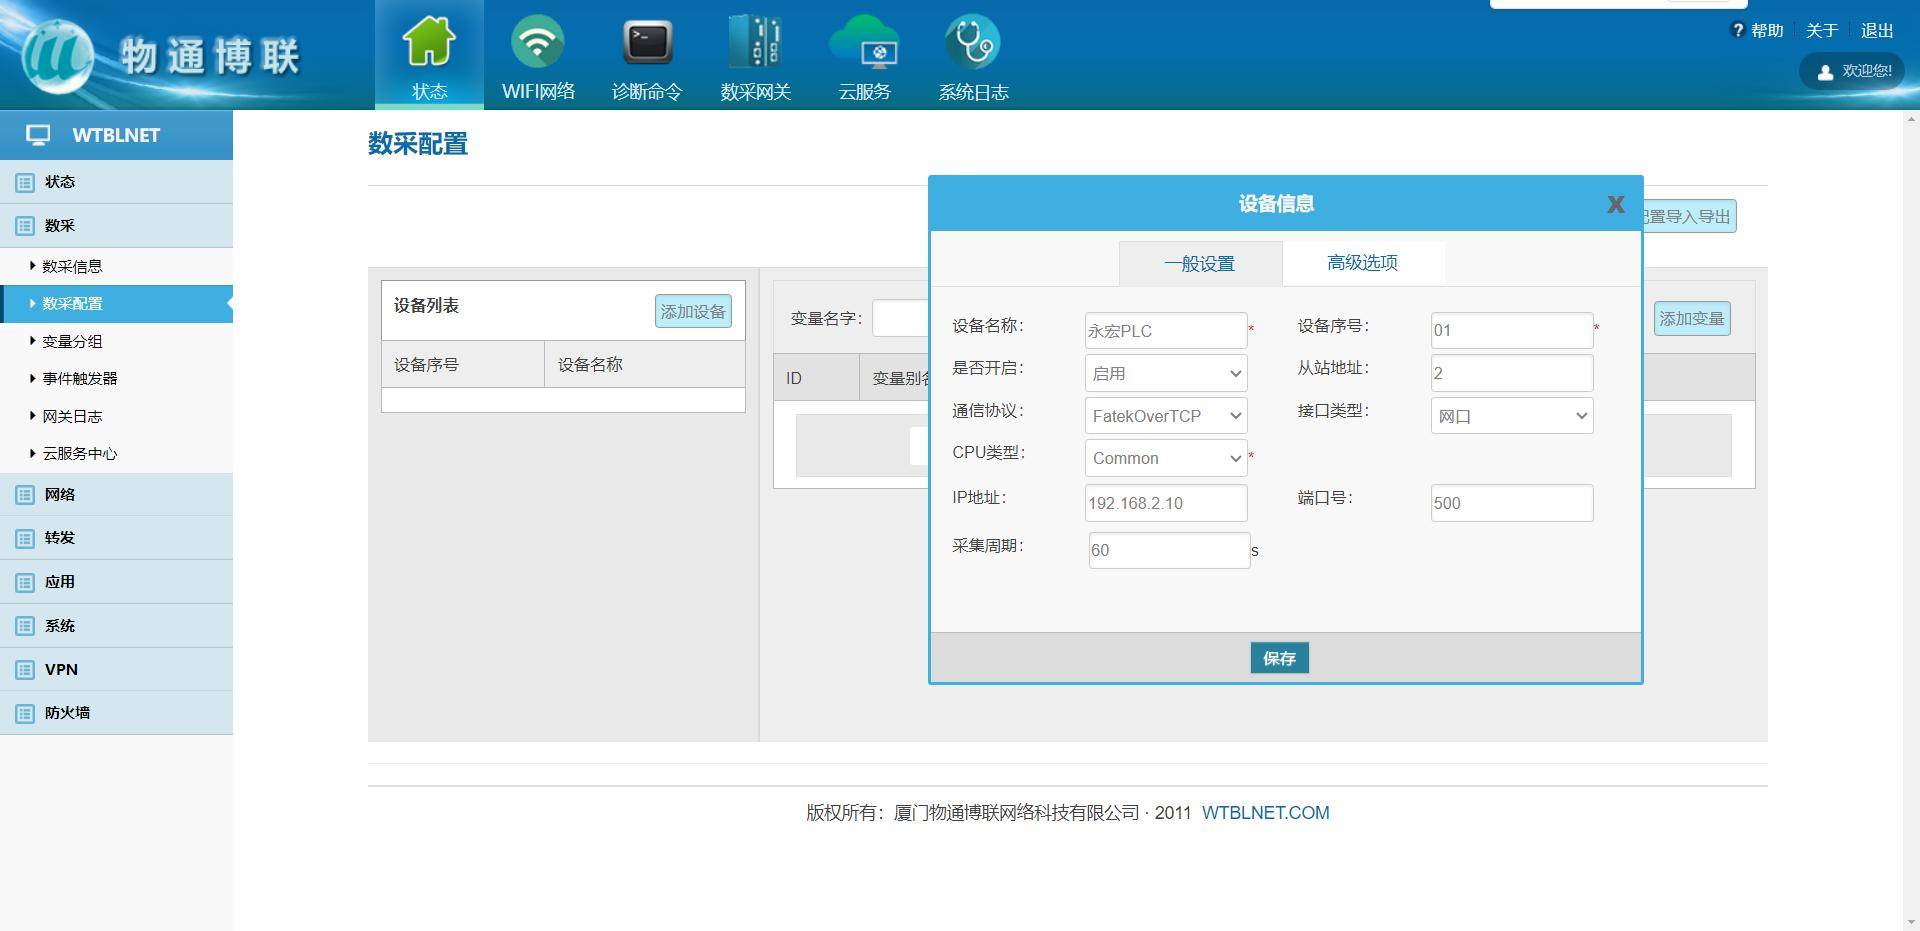Open the WTBLNET.COM footer link
Image resolution: width=1920 pixels, height=931 pixels.
click(x=1265, y=813)
